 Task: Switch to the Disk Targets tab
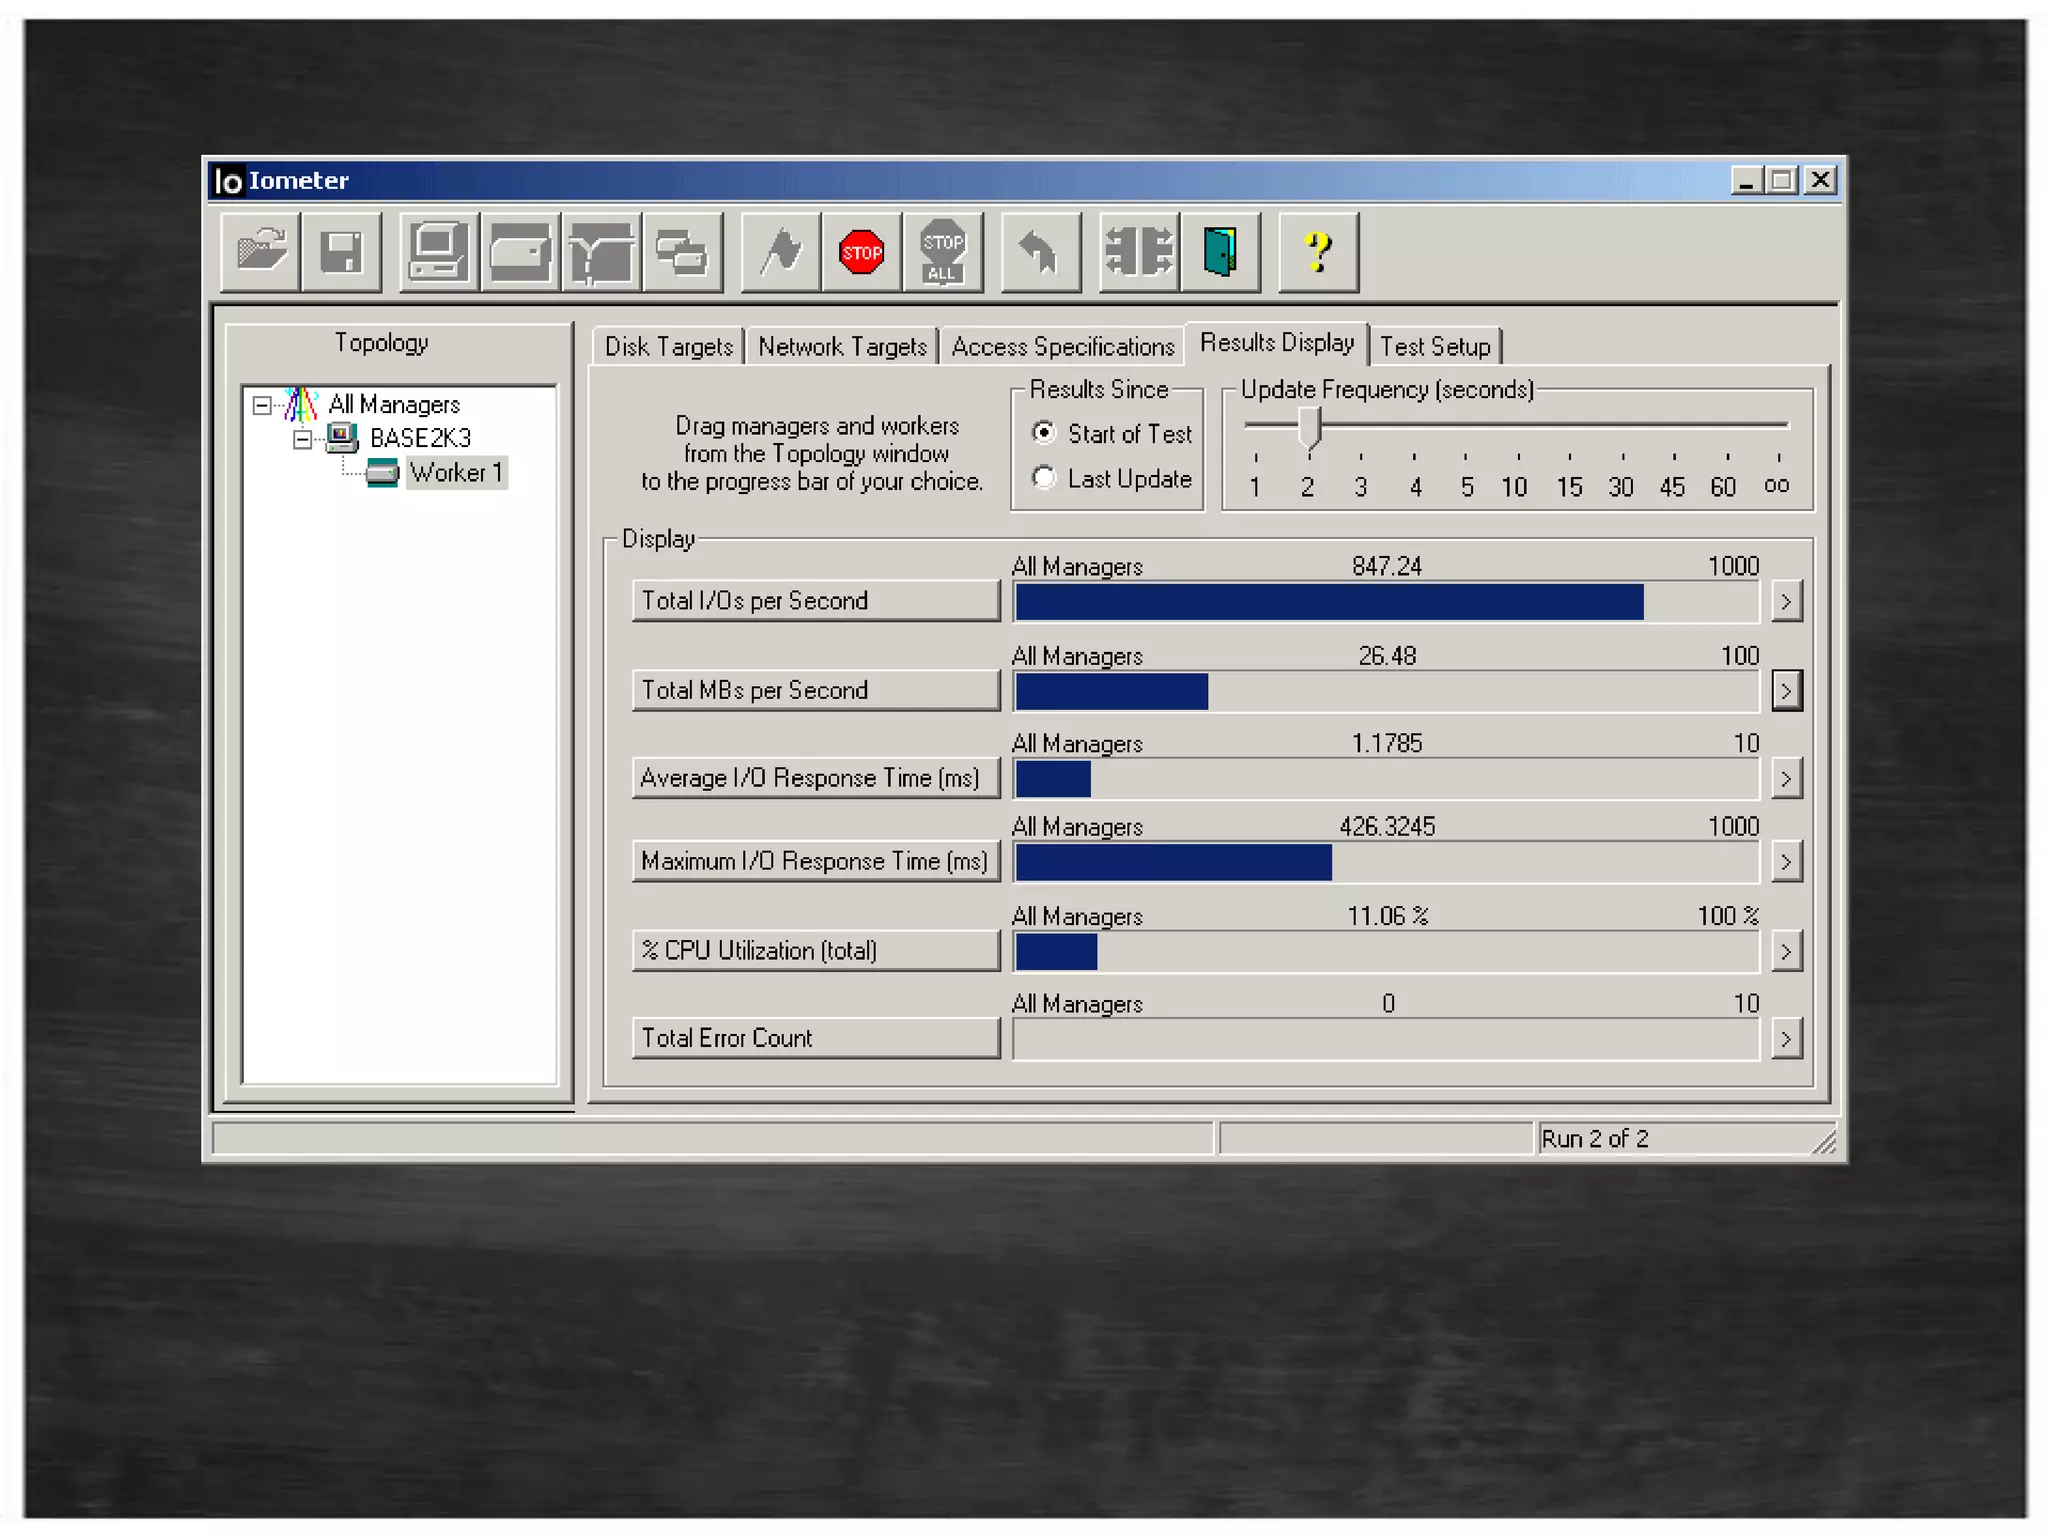[668, 347]
